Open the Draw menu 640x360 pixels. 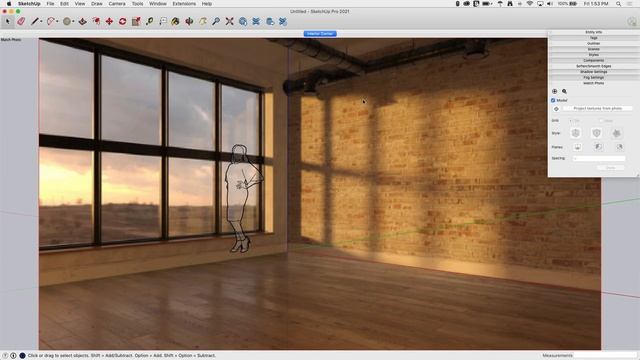[97, 4]
